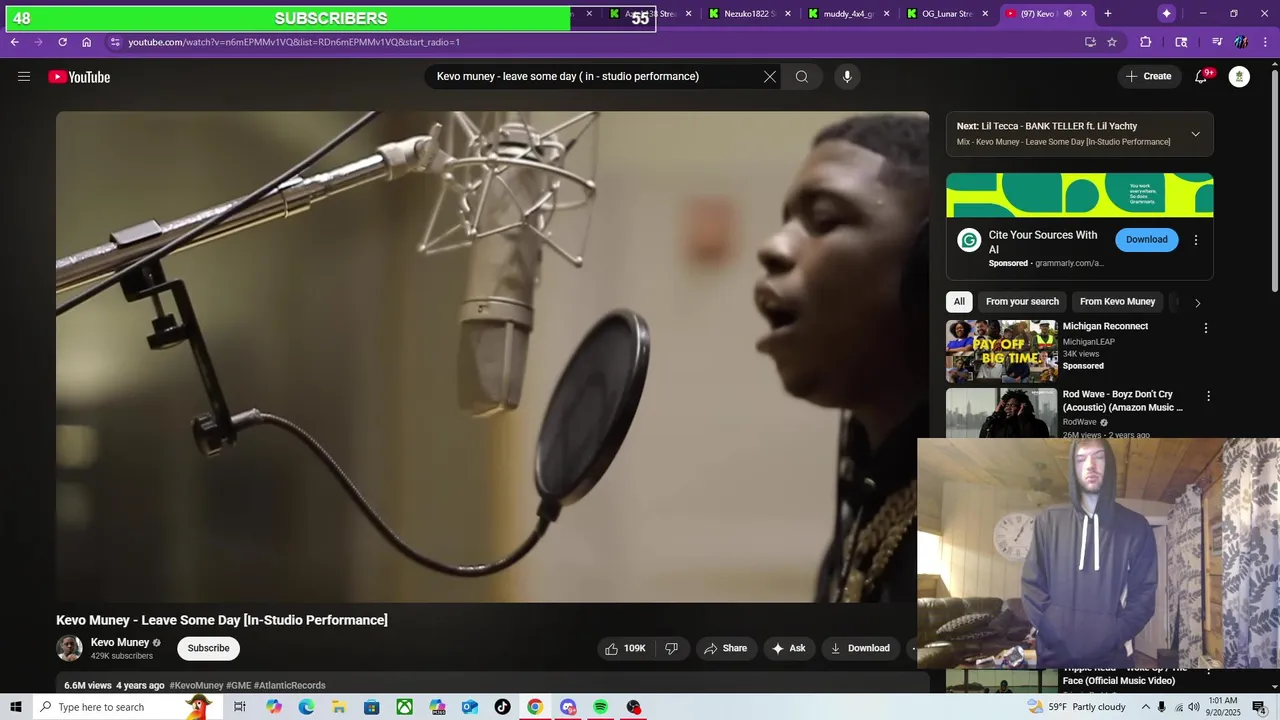Open options for Rod Wave video

coord(1208,396)
